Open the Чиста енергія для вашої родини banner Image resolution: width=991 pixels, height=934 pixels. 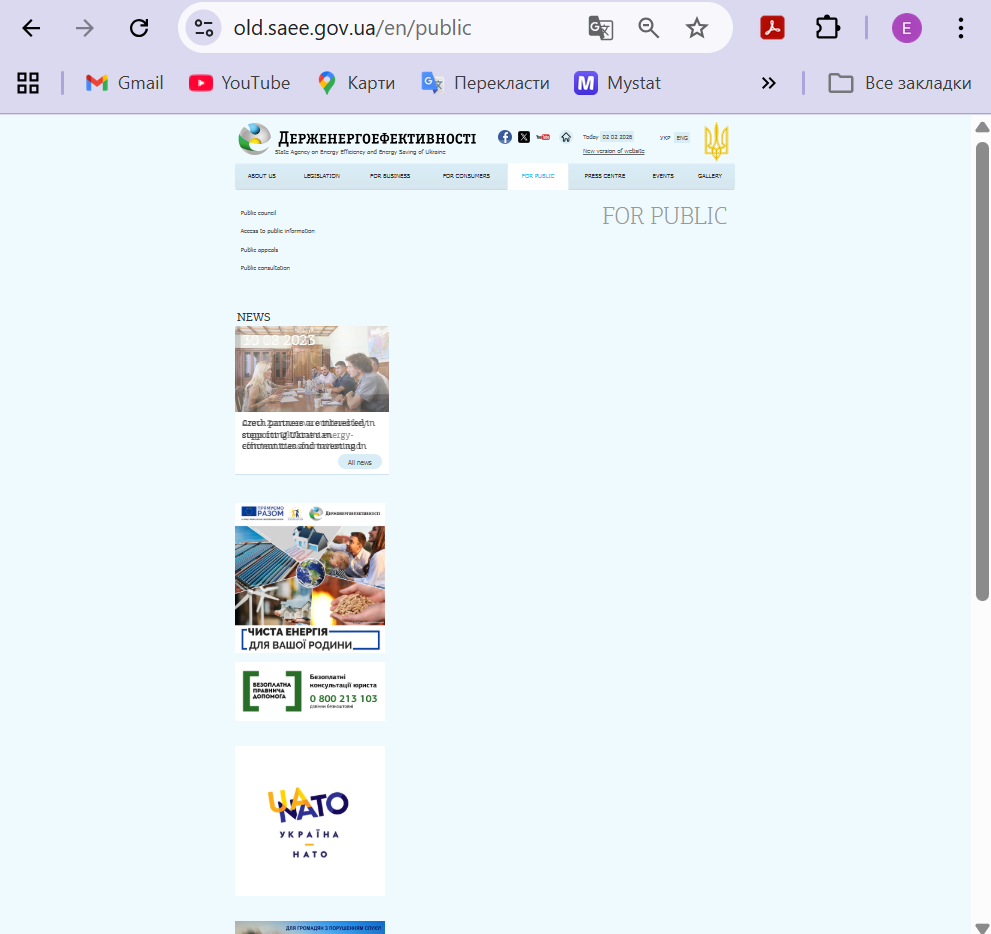(x=310, y=578)
